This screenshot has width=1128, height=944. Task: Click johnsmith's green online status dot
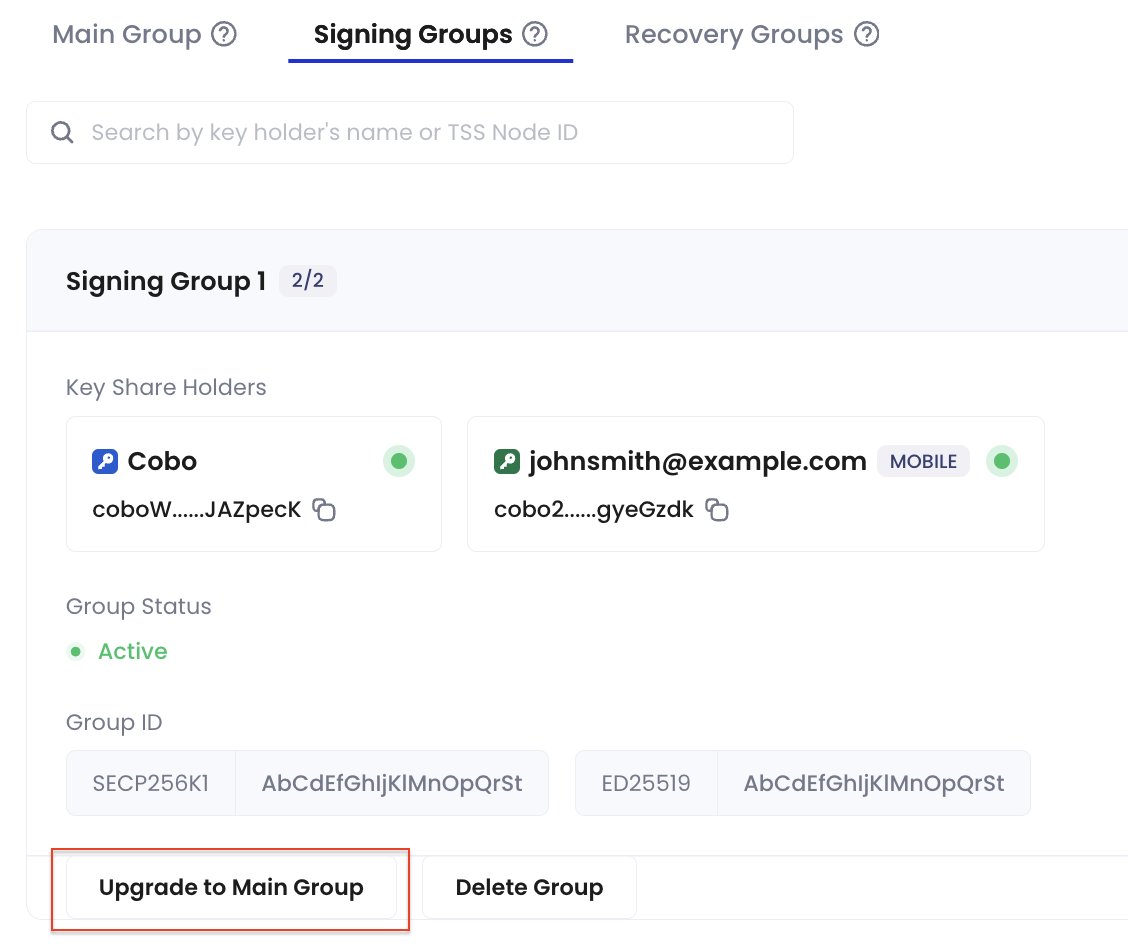1001,461
